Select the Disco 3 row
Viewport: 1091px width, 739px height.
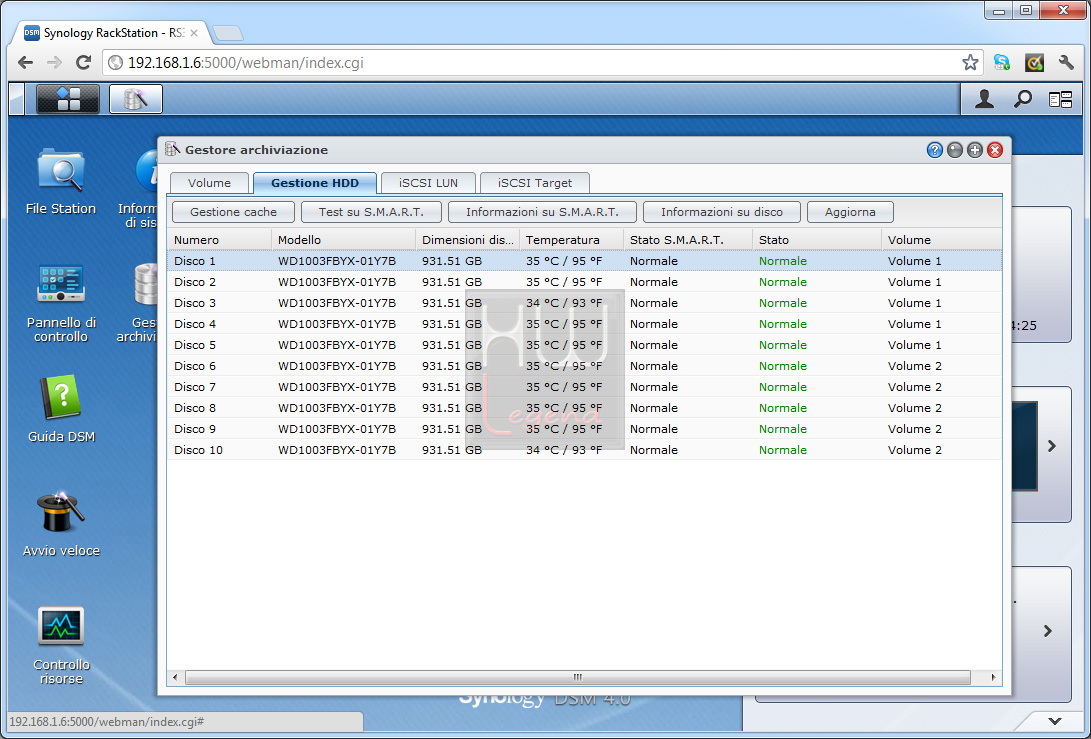coord(584,303)
